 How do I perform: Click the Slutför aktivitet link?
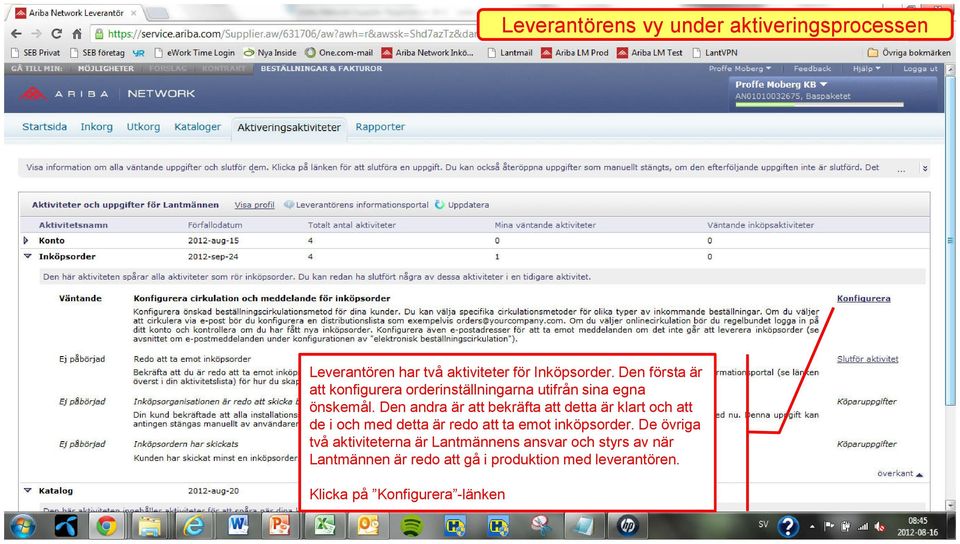[x=868, y=359]
